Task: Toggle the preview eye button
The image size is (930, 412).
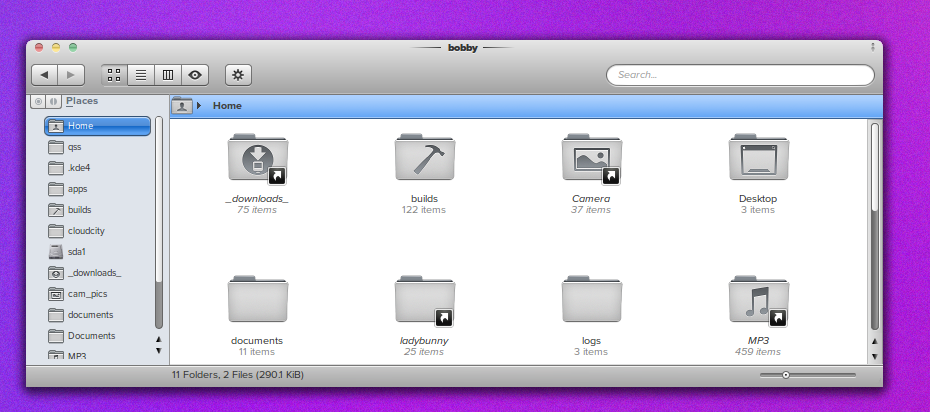Action: coord(195,75)
